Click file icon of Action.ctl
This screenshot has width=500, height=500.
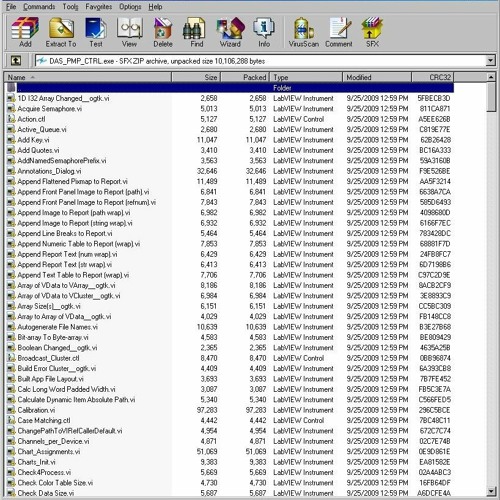pos(11,119)
